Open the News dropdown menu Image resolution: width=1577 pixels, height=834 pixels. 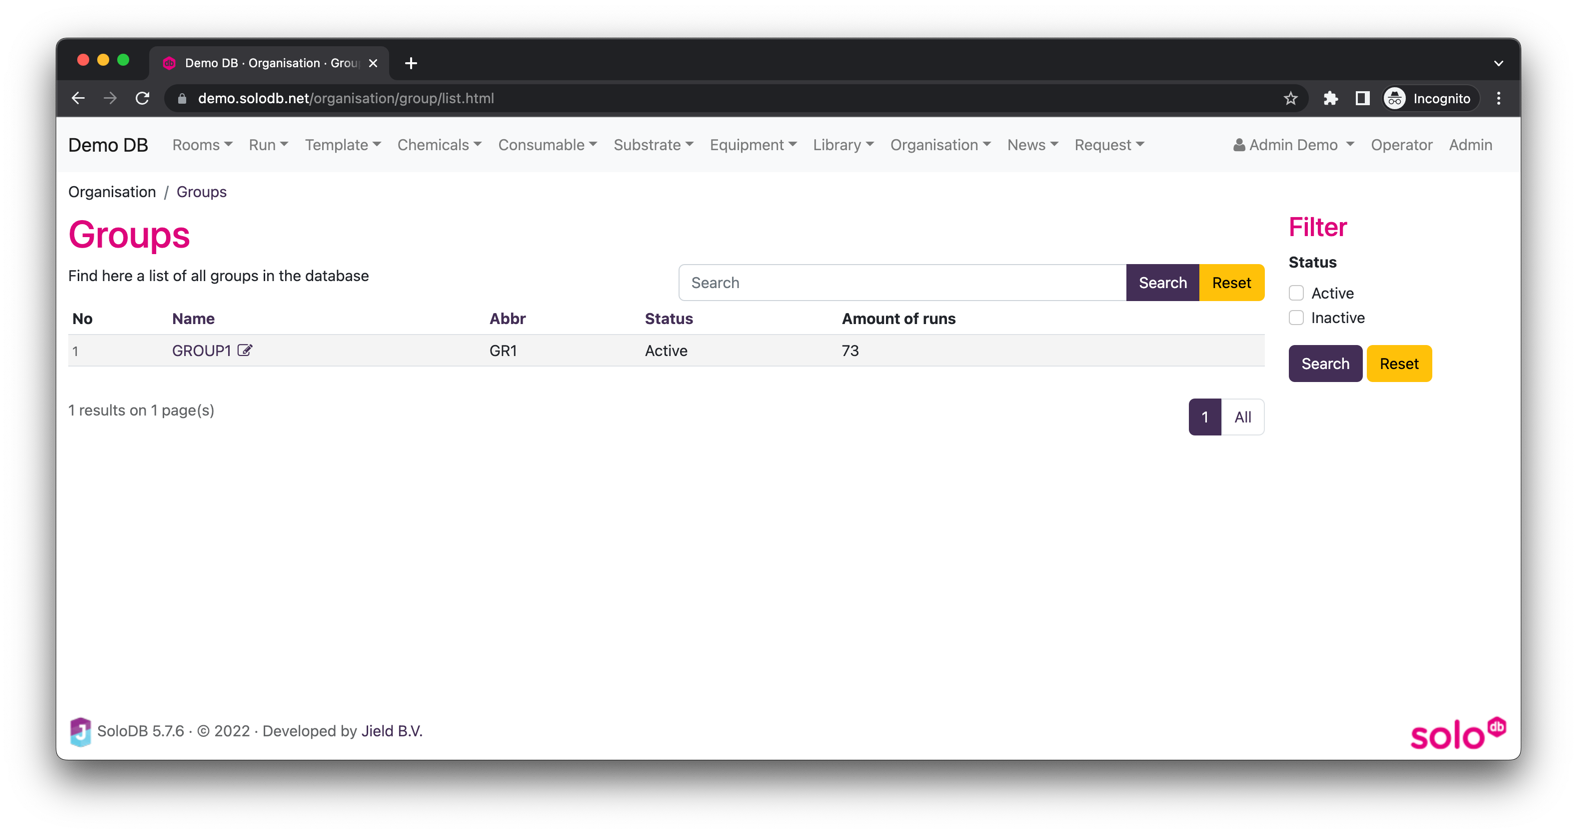pyautogui.click(x=1032, y=145)
